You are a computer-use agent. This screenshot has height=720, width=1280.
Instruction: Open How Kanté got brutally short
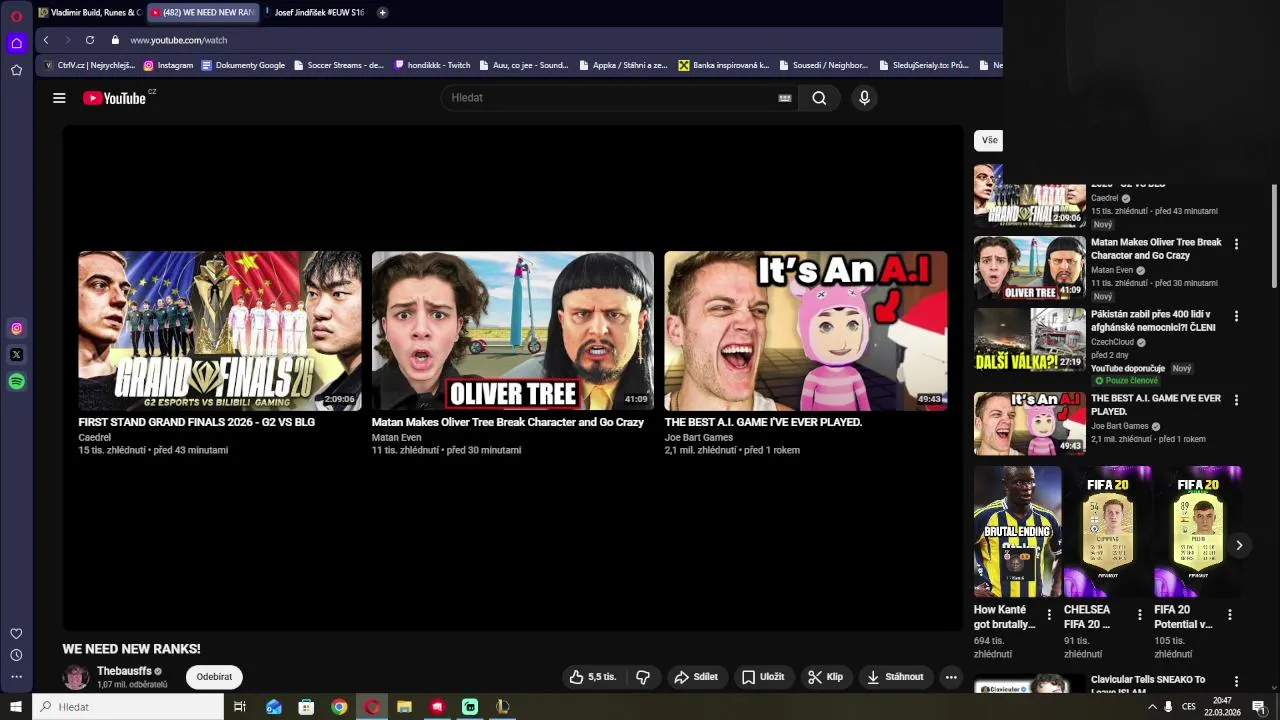(x=1018, y=531)
